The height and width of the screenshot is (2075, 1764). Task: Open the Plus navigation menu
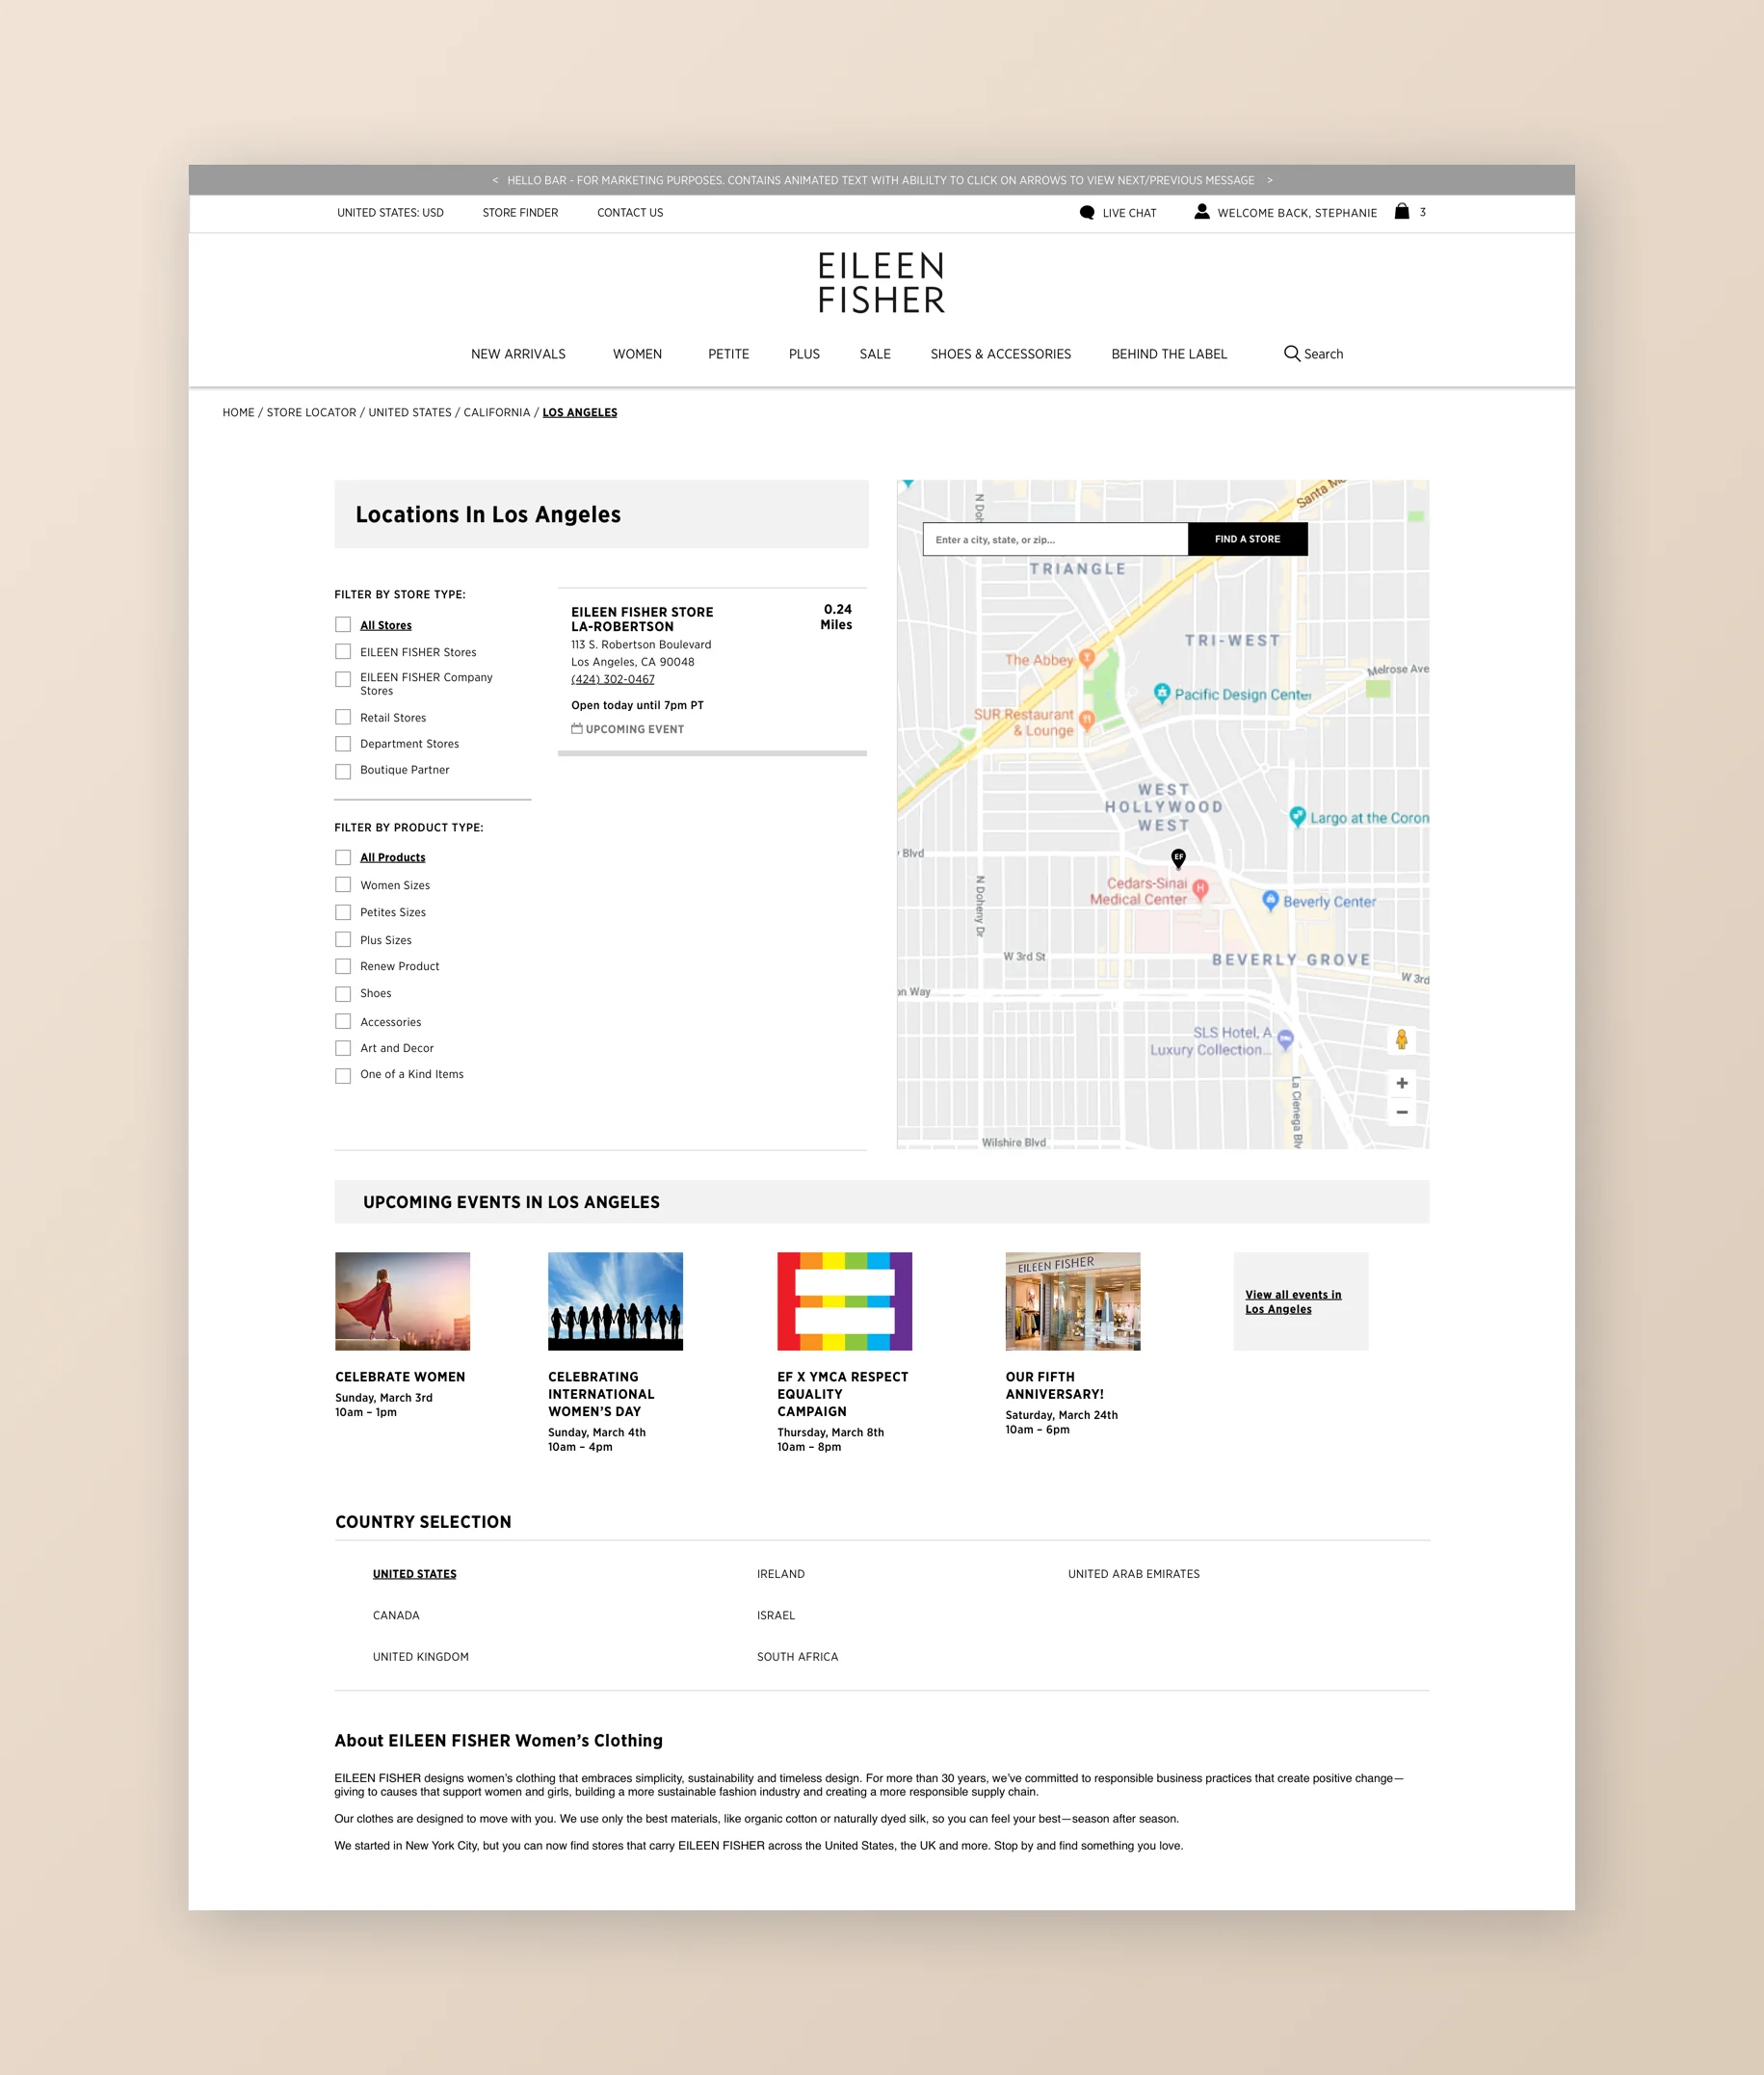click(804, 354)
